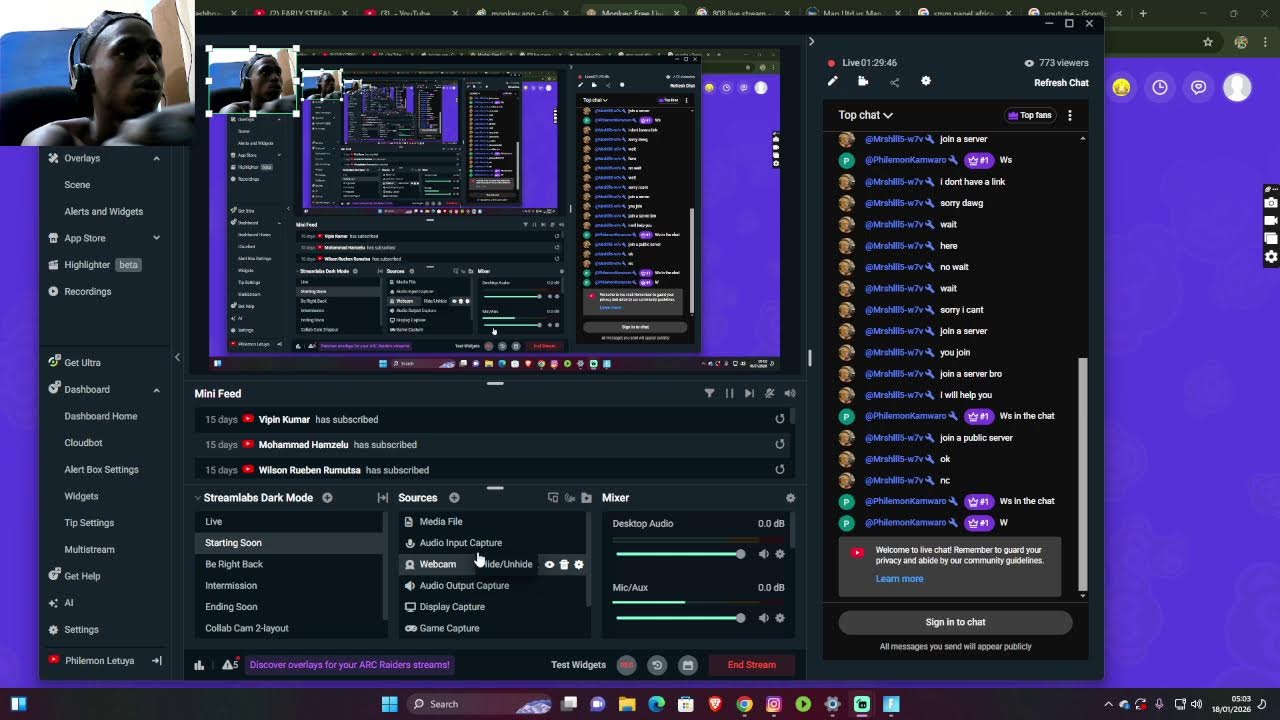Open Settings in sidebar
This screenshot has width=1280, height=720.
(x=81, y=630)
